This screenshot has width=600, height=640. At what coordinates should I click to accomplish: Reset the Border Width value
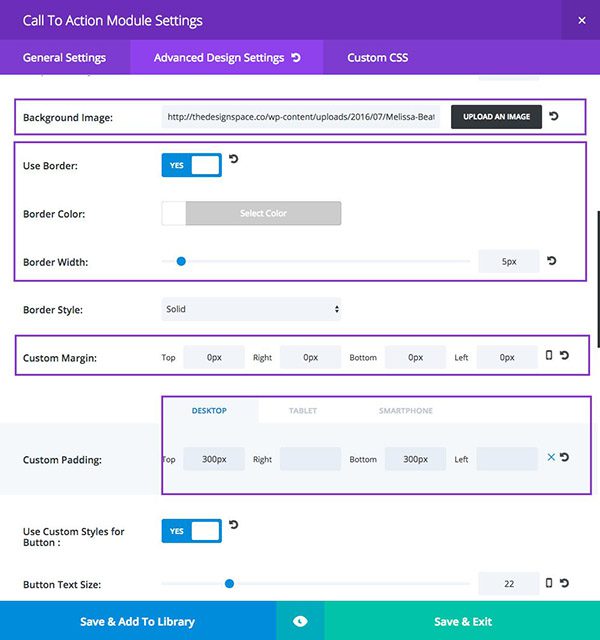pyautogui.click(x=551, y=260)
